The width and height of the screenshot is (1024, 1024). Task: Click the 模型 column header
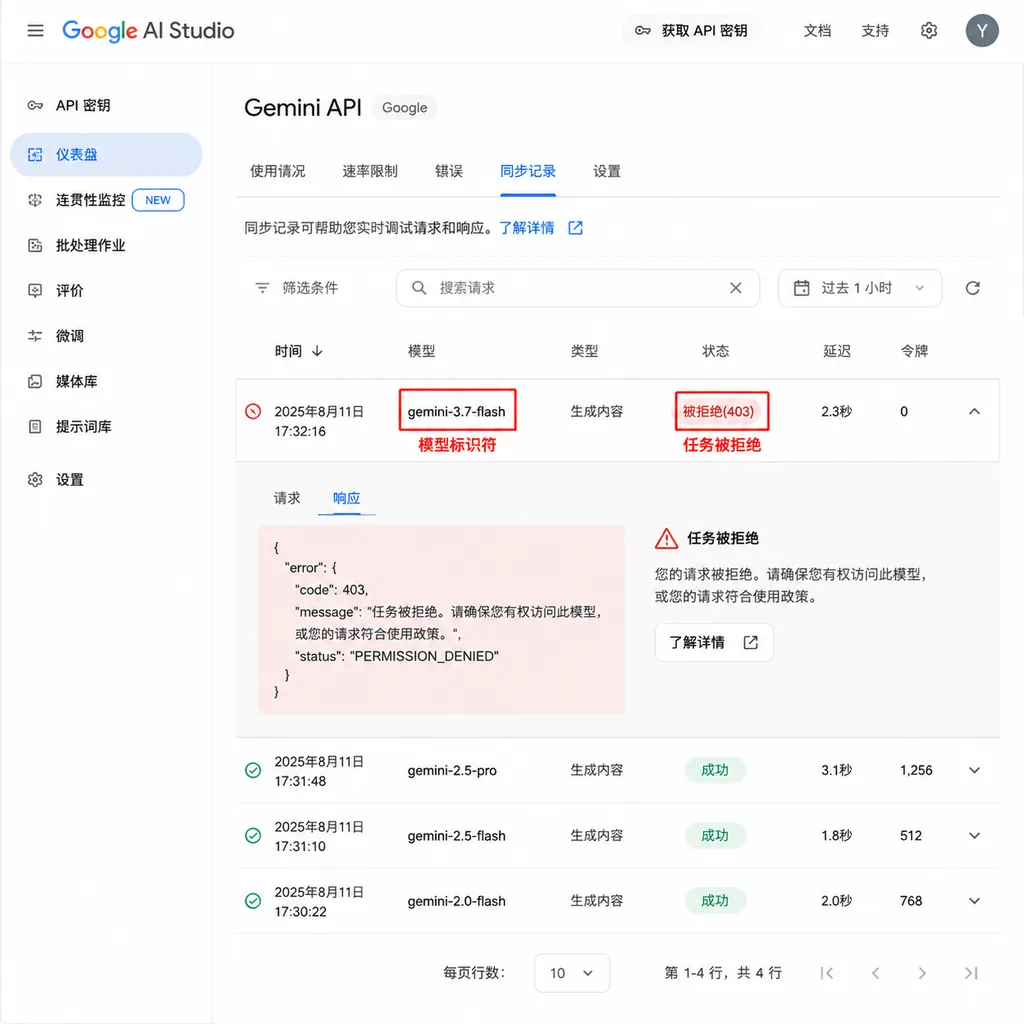tap(421, 351)
